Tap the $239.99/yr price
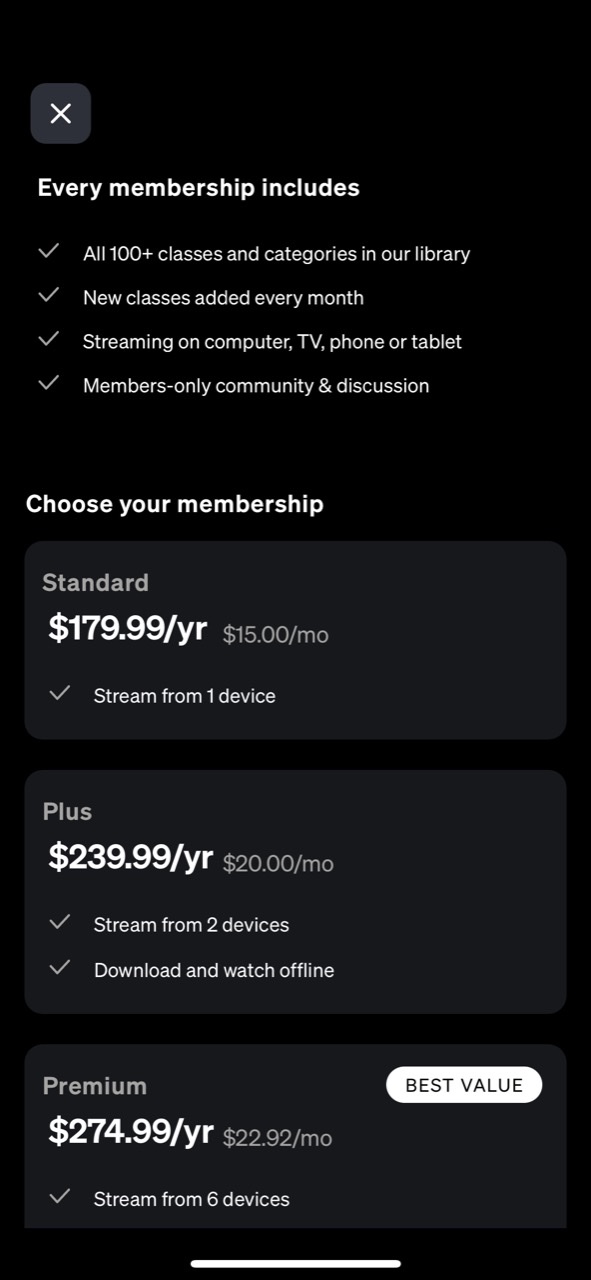 pyautogui.click(x=131, y=858)
